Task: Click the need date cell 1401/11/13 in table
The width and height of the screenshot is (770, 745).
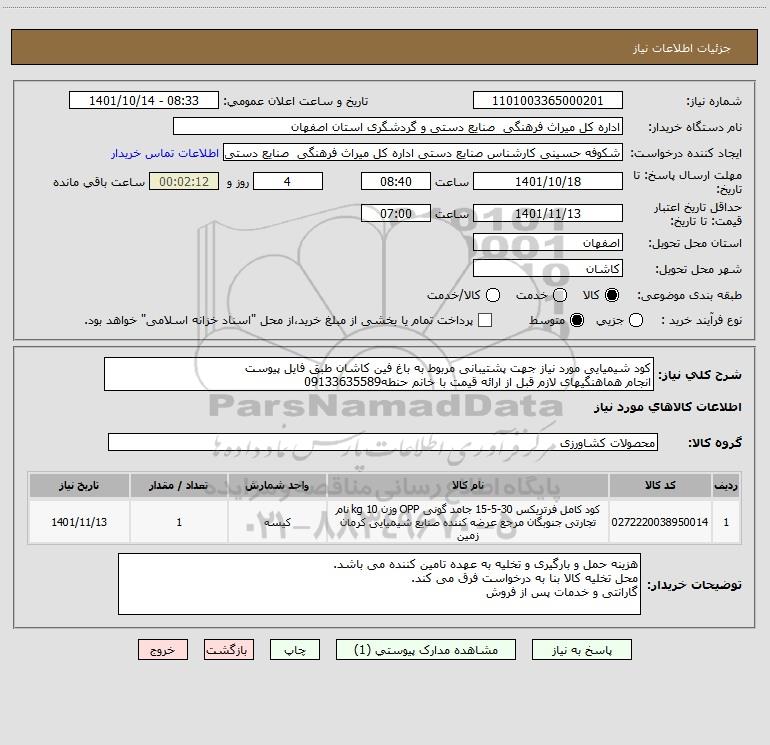Action: pos(79,522)
